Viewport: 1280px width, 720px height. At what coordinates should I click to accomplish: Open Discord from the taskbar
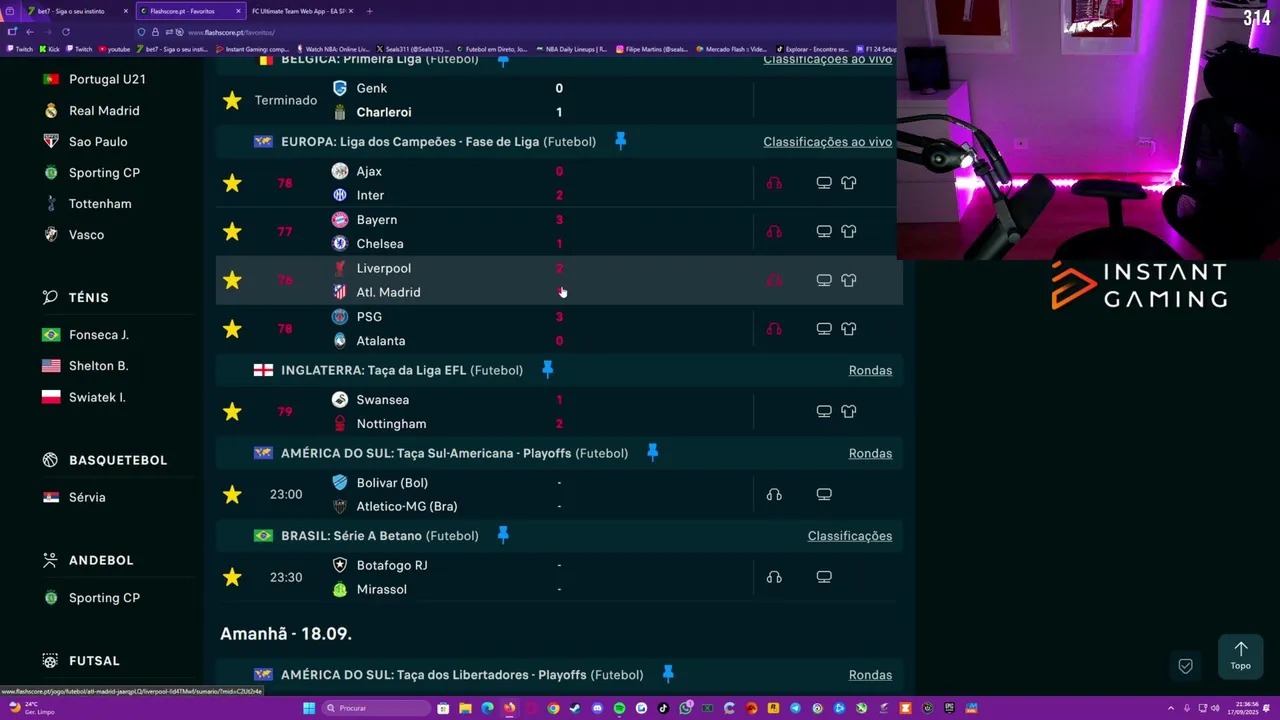pos(597,708)
